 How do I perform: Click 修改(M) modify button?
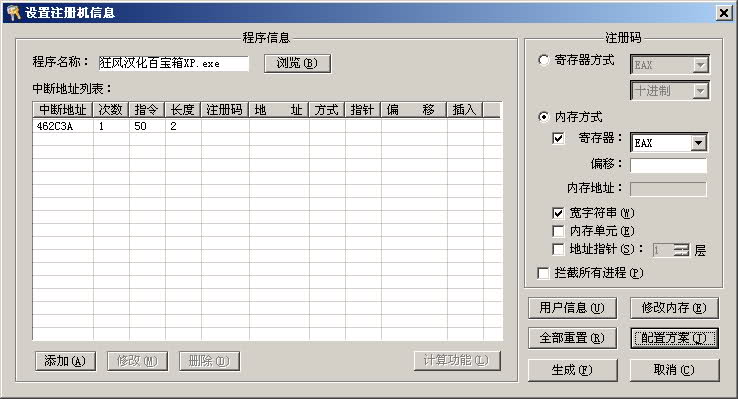[x=137, y=361]
